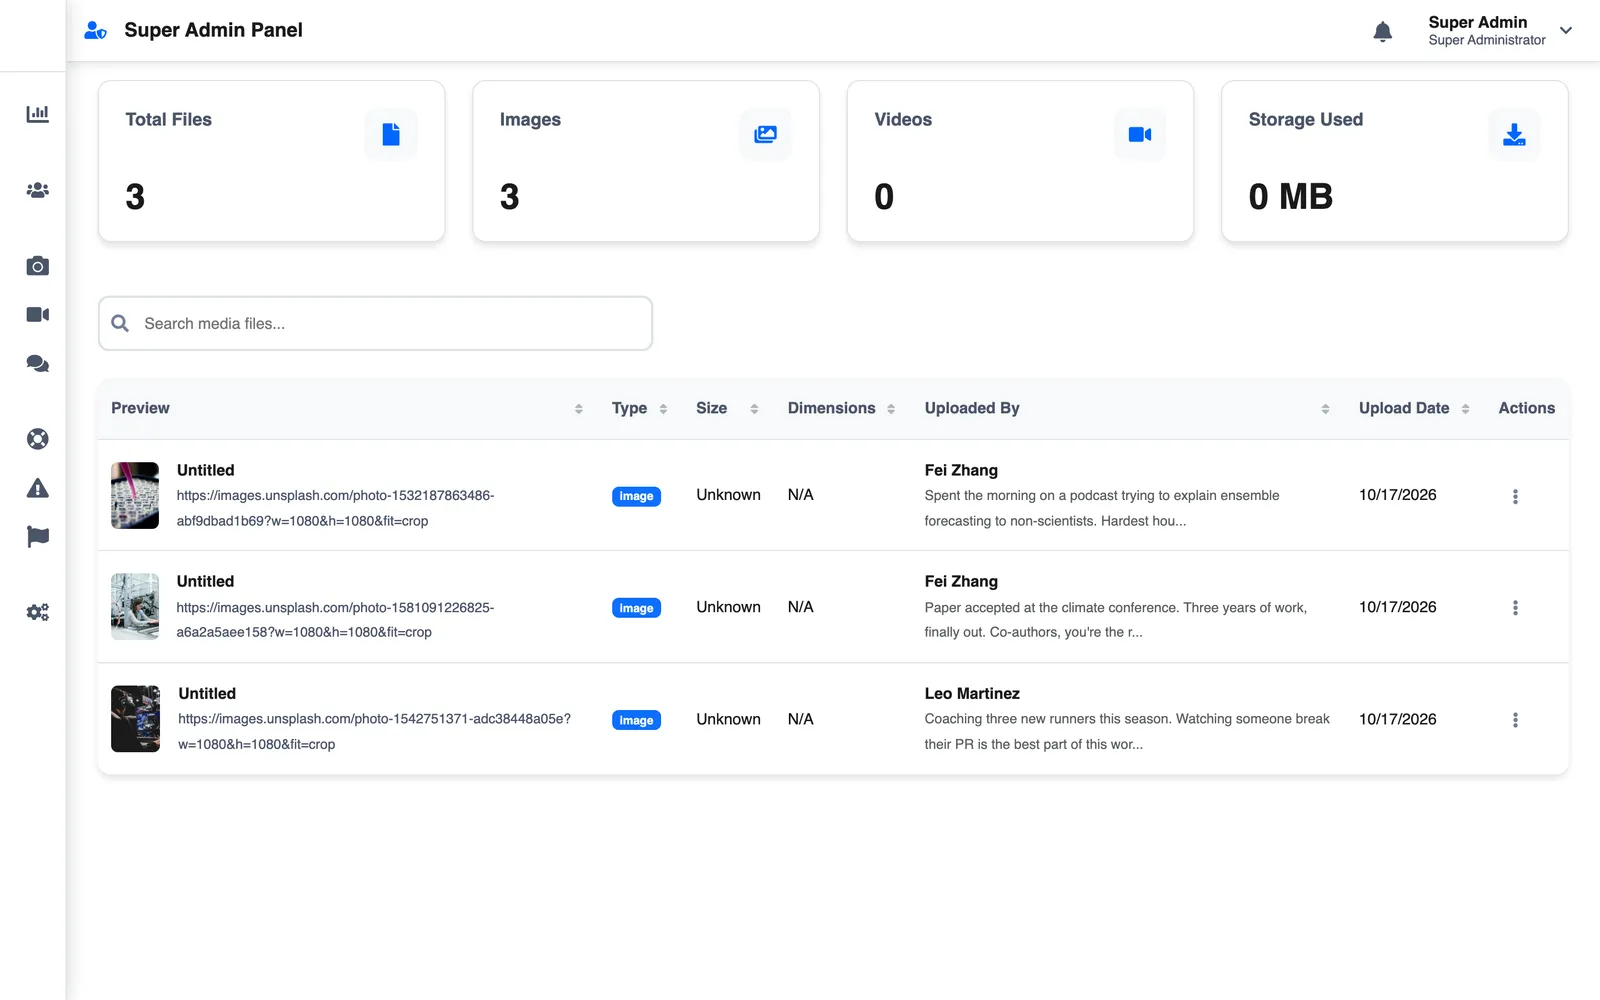The height and width of the screenshot is (1000, 1600).
Task: Sort table by Upload Date column
Action: pos(1414,408)
